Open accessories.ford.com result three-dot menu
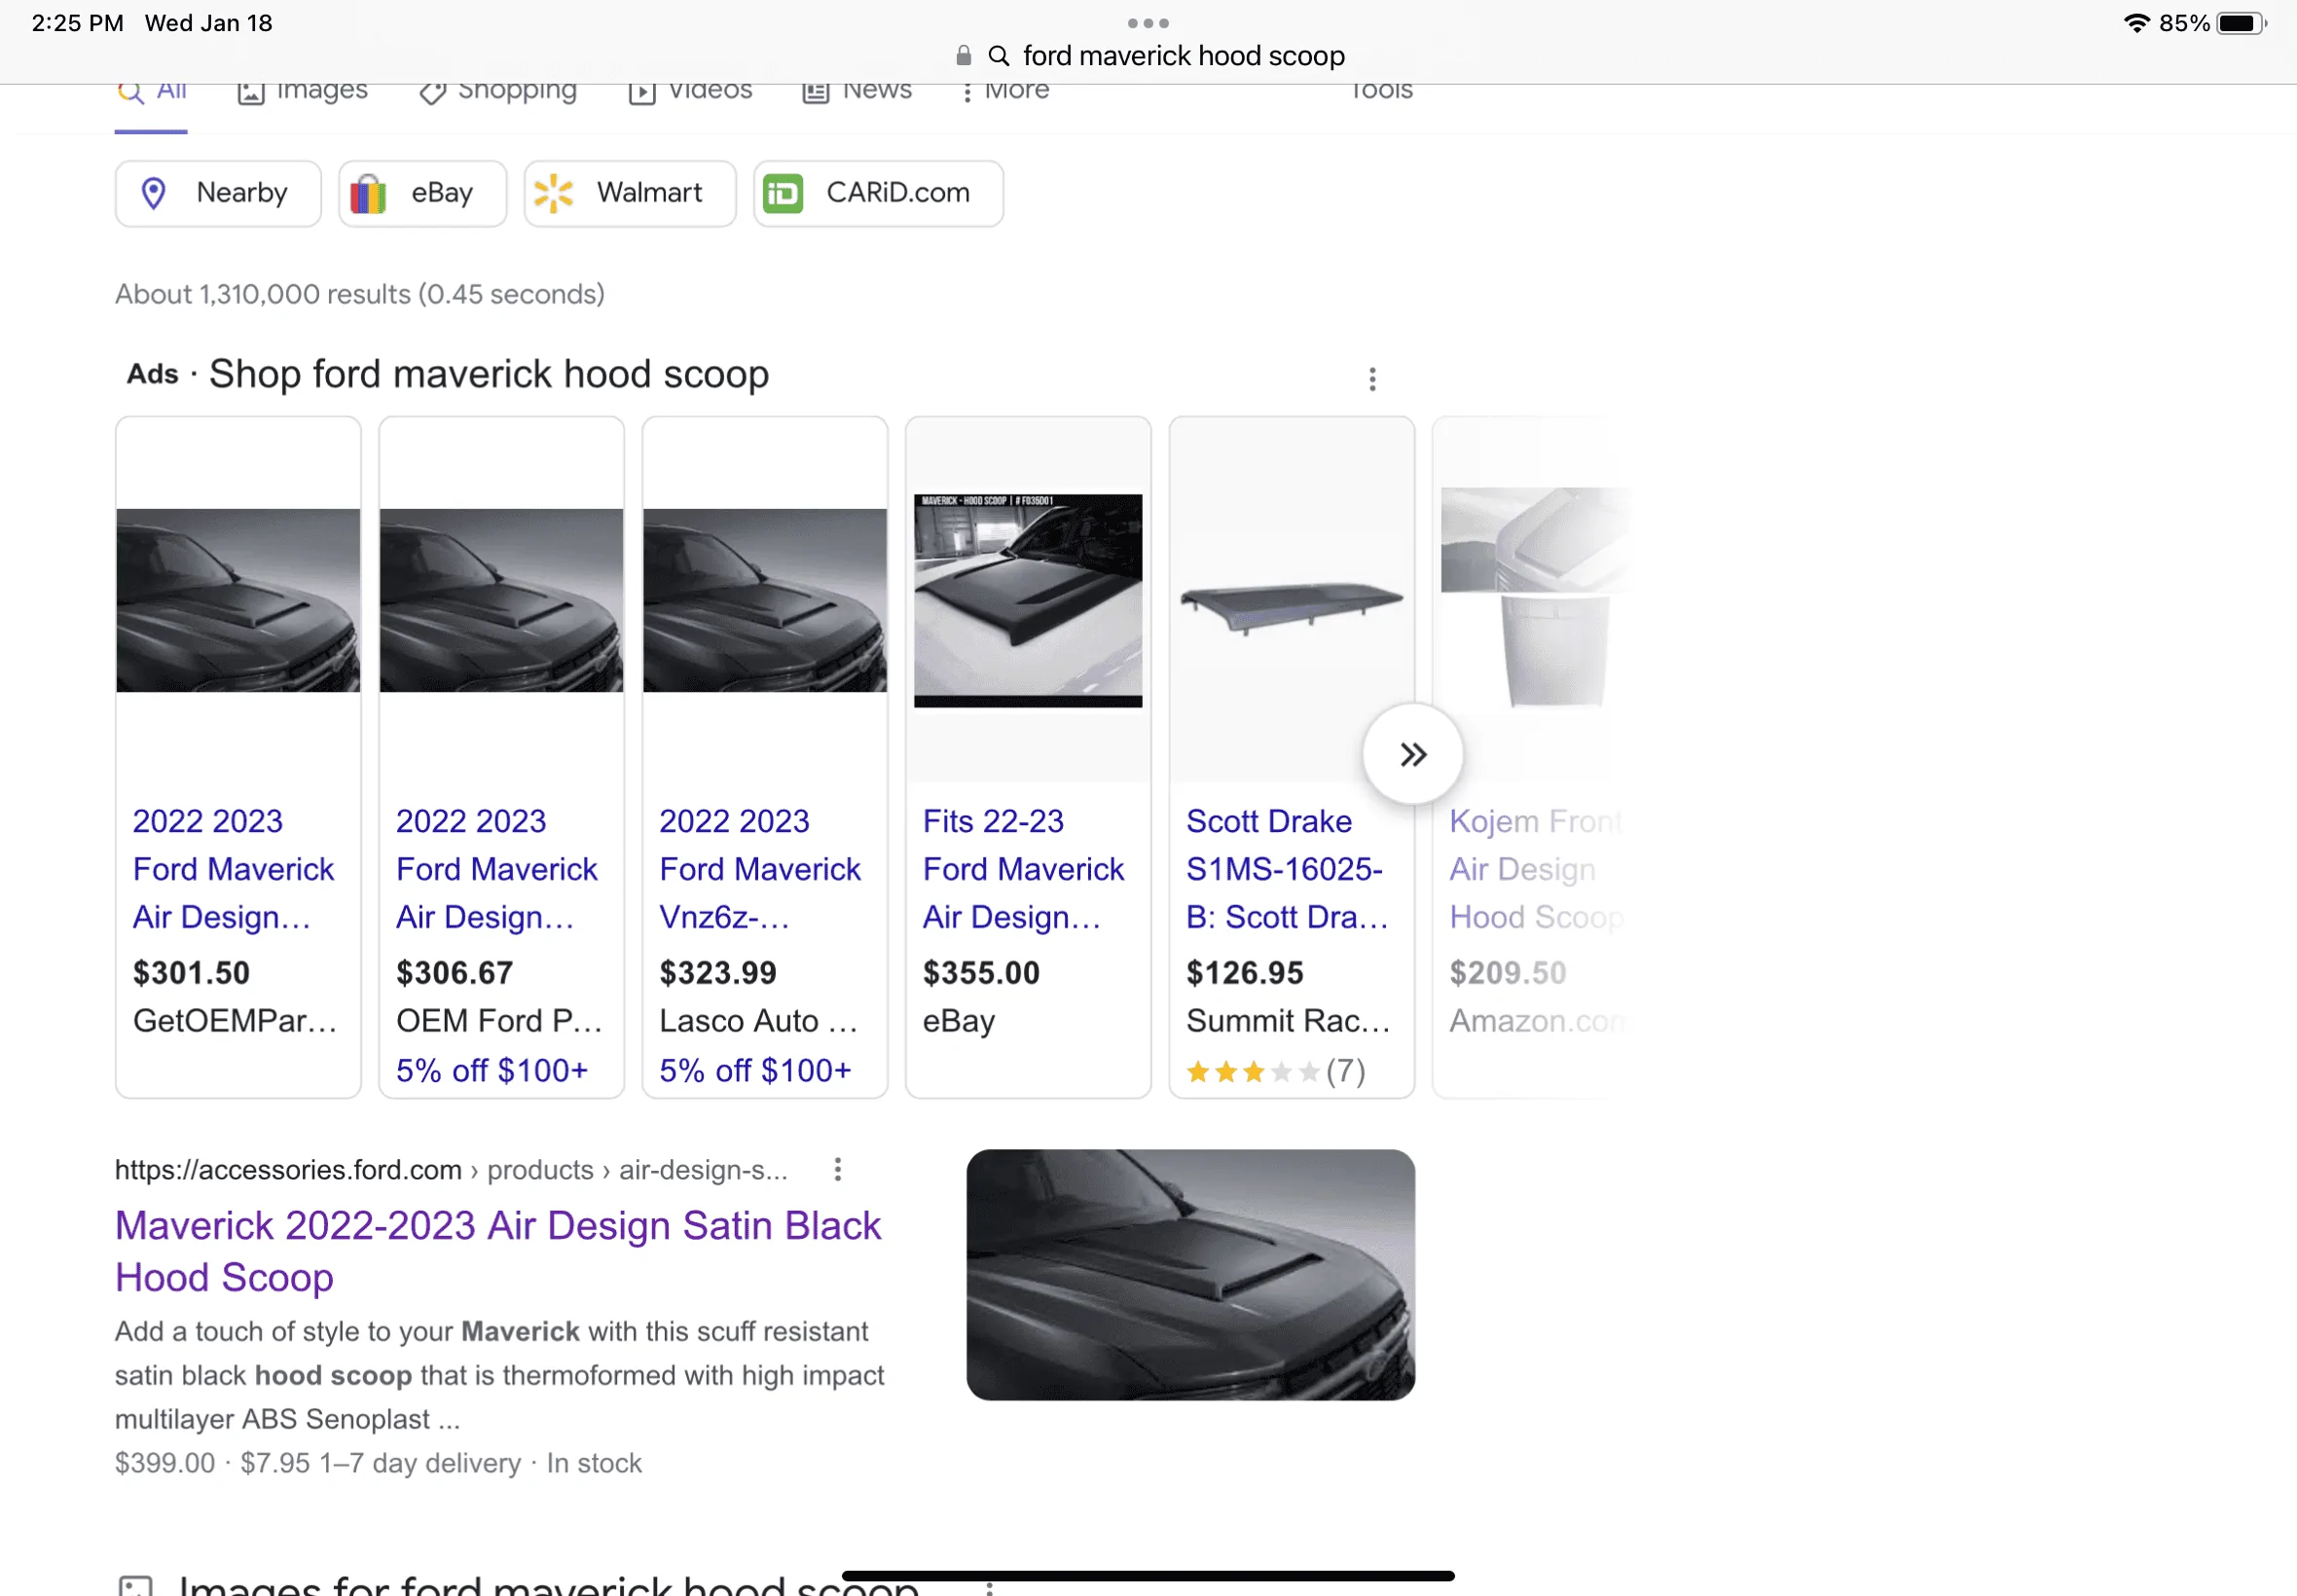This screenshot has width=2297, height=1596. (838, 1169)
